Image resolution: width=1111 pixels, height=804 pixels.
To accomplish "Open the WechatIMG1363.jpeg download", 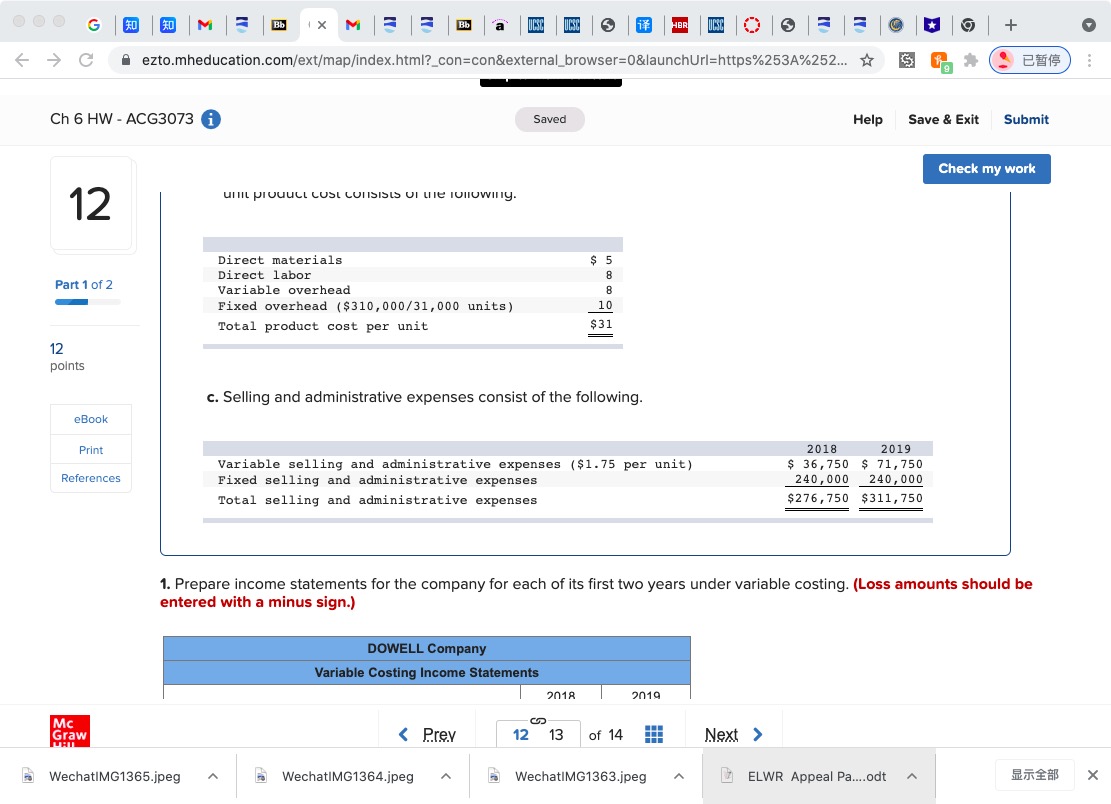I will (x=580, y=776).
